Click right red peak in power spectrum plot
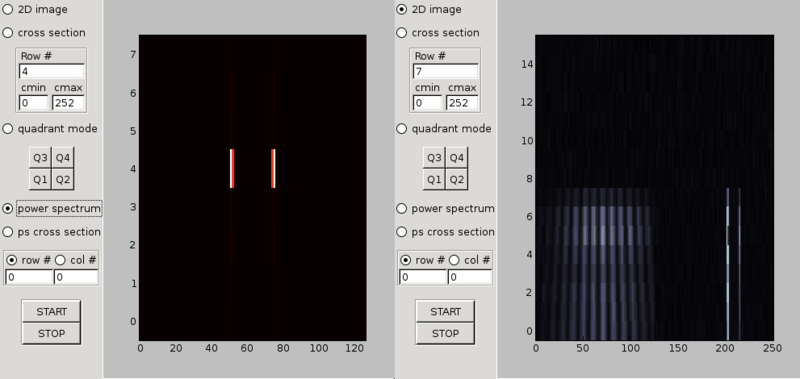 (273, 169)
